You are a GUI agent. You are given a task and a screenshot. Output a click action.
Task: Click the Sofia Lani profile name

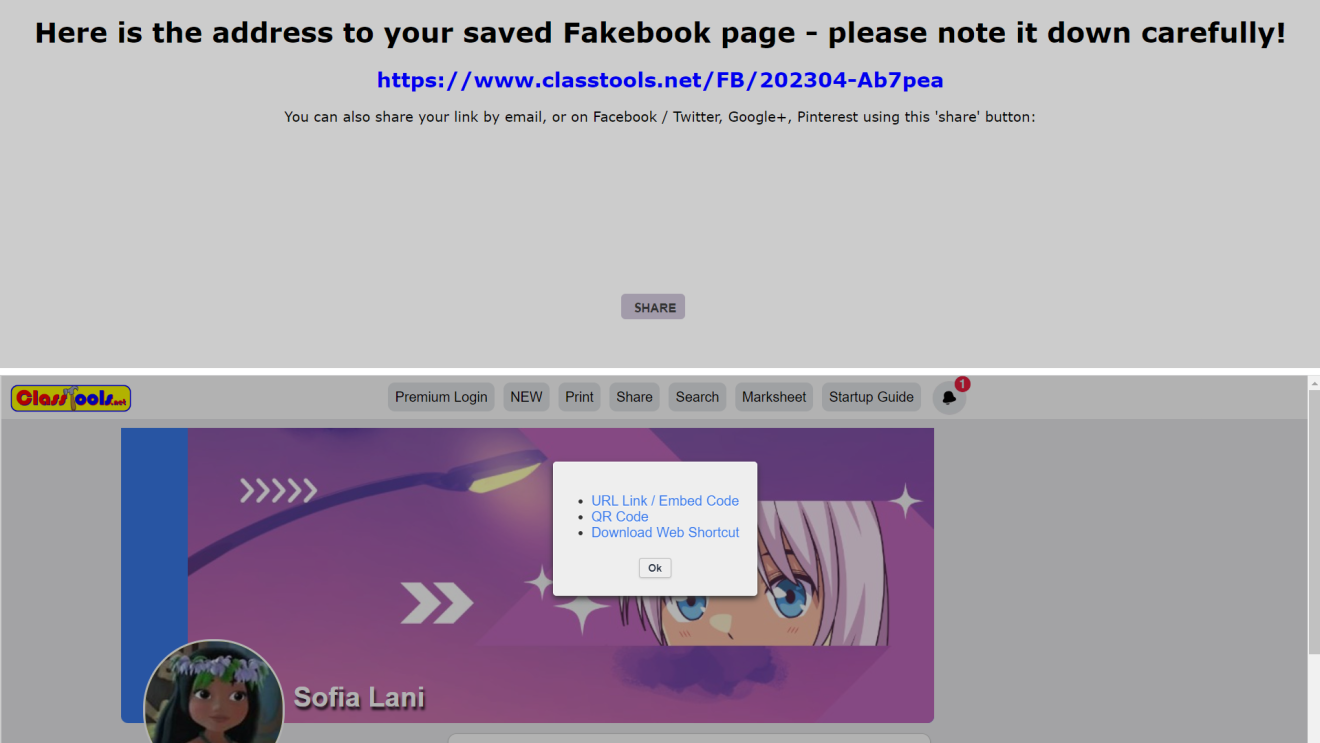pos(359,697)
